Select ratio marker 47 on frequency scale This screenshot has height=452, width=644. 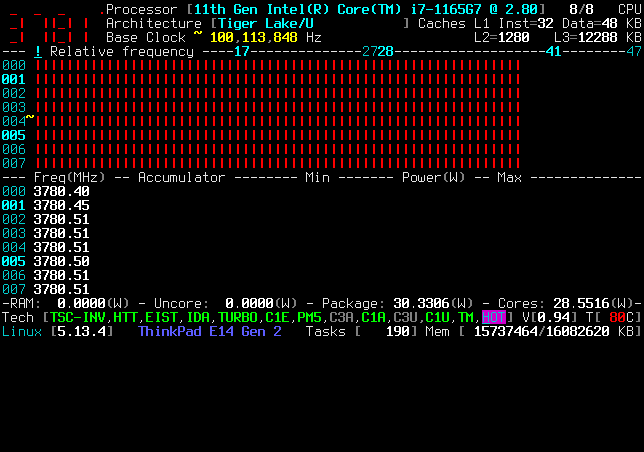click(633, 52)
